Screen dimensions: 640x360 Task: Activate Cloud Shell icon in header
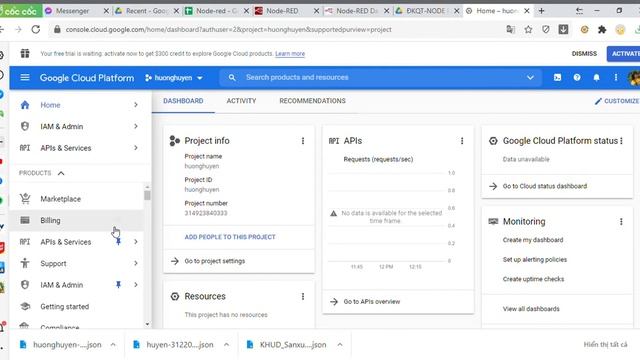point(557,78)
